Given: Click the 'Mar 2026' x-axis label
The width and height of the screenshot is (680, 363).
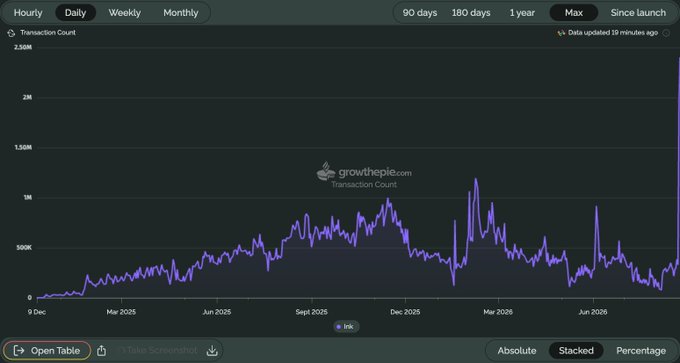Looking at the screenshot, I should tap(498, 312).
